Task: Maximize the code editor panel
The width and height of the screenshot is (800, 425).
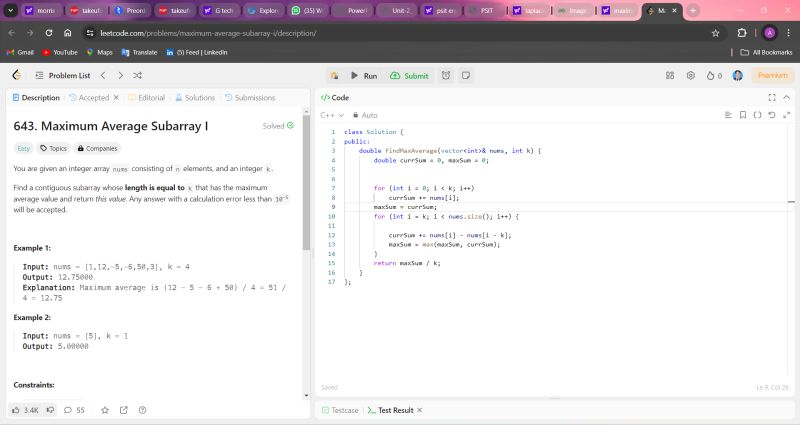Action: (771, 97)
